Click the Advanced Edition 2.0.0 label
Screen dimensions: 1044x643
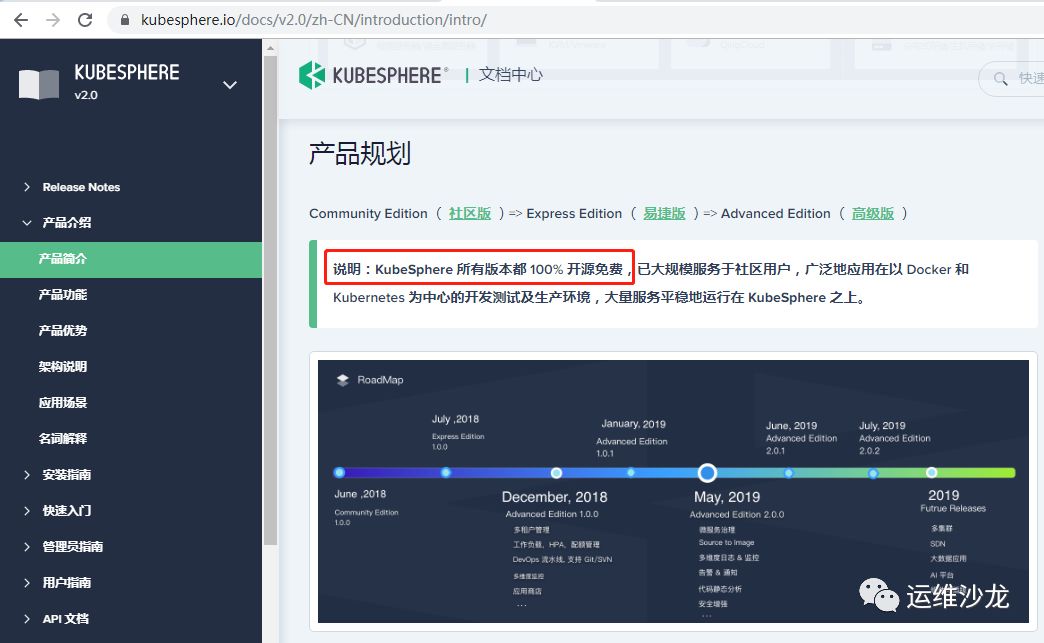(736, 515)
